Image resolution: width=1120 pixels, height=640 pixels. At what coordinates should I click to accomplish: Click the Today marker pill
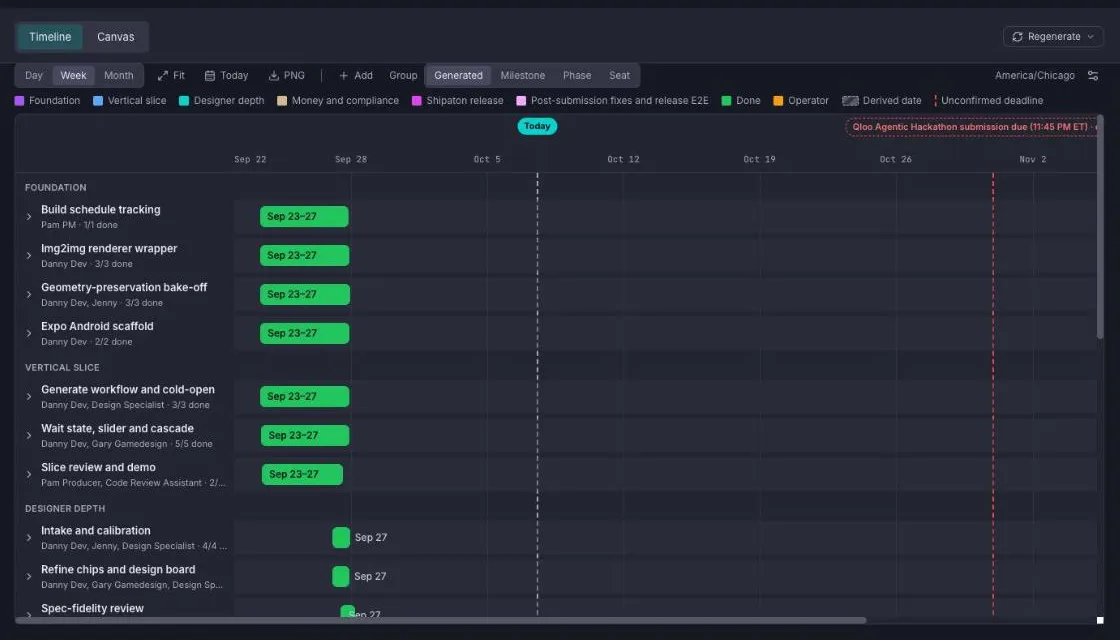pyautogui.click(x=537, y=126)
